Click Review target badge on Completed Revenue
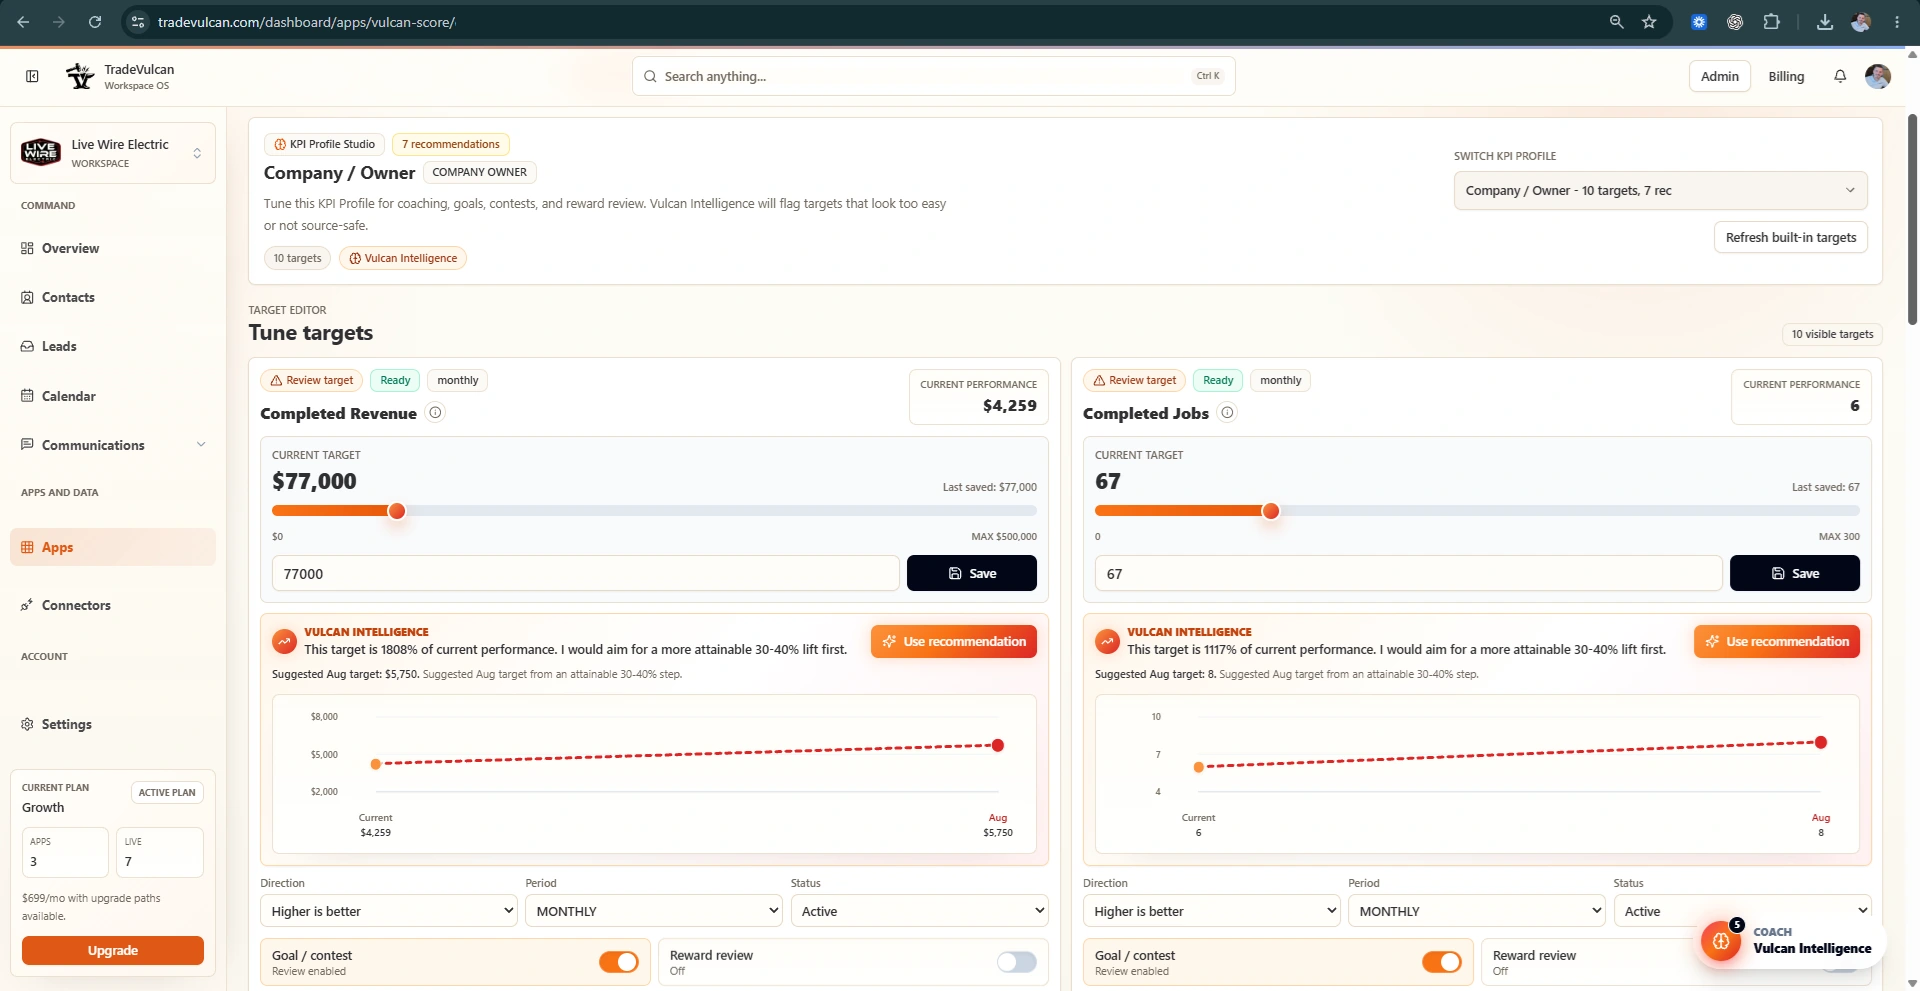 [x=312, y=380]
